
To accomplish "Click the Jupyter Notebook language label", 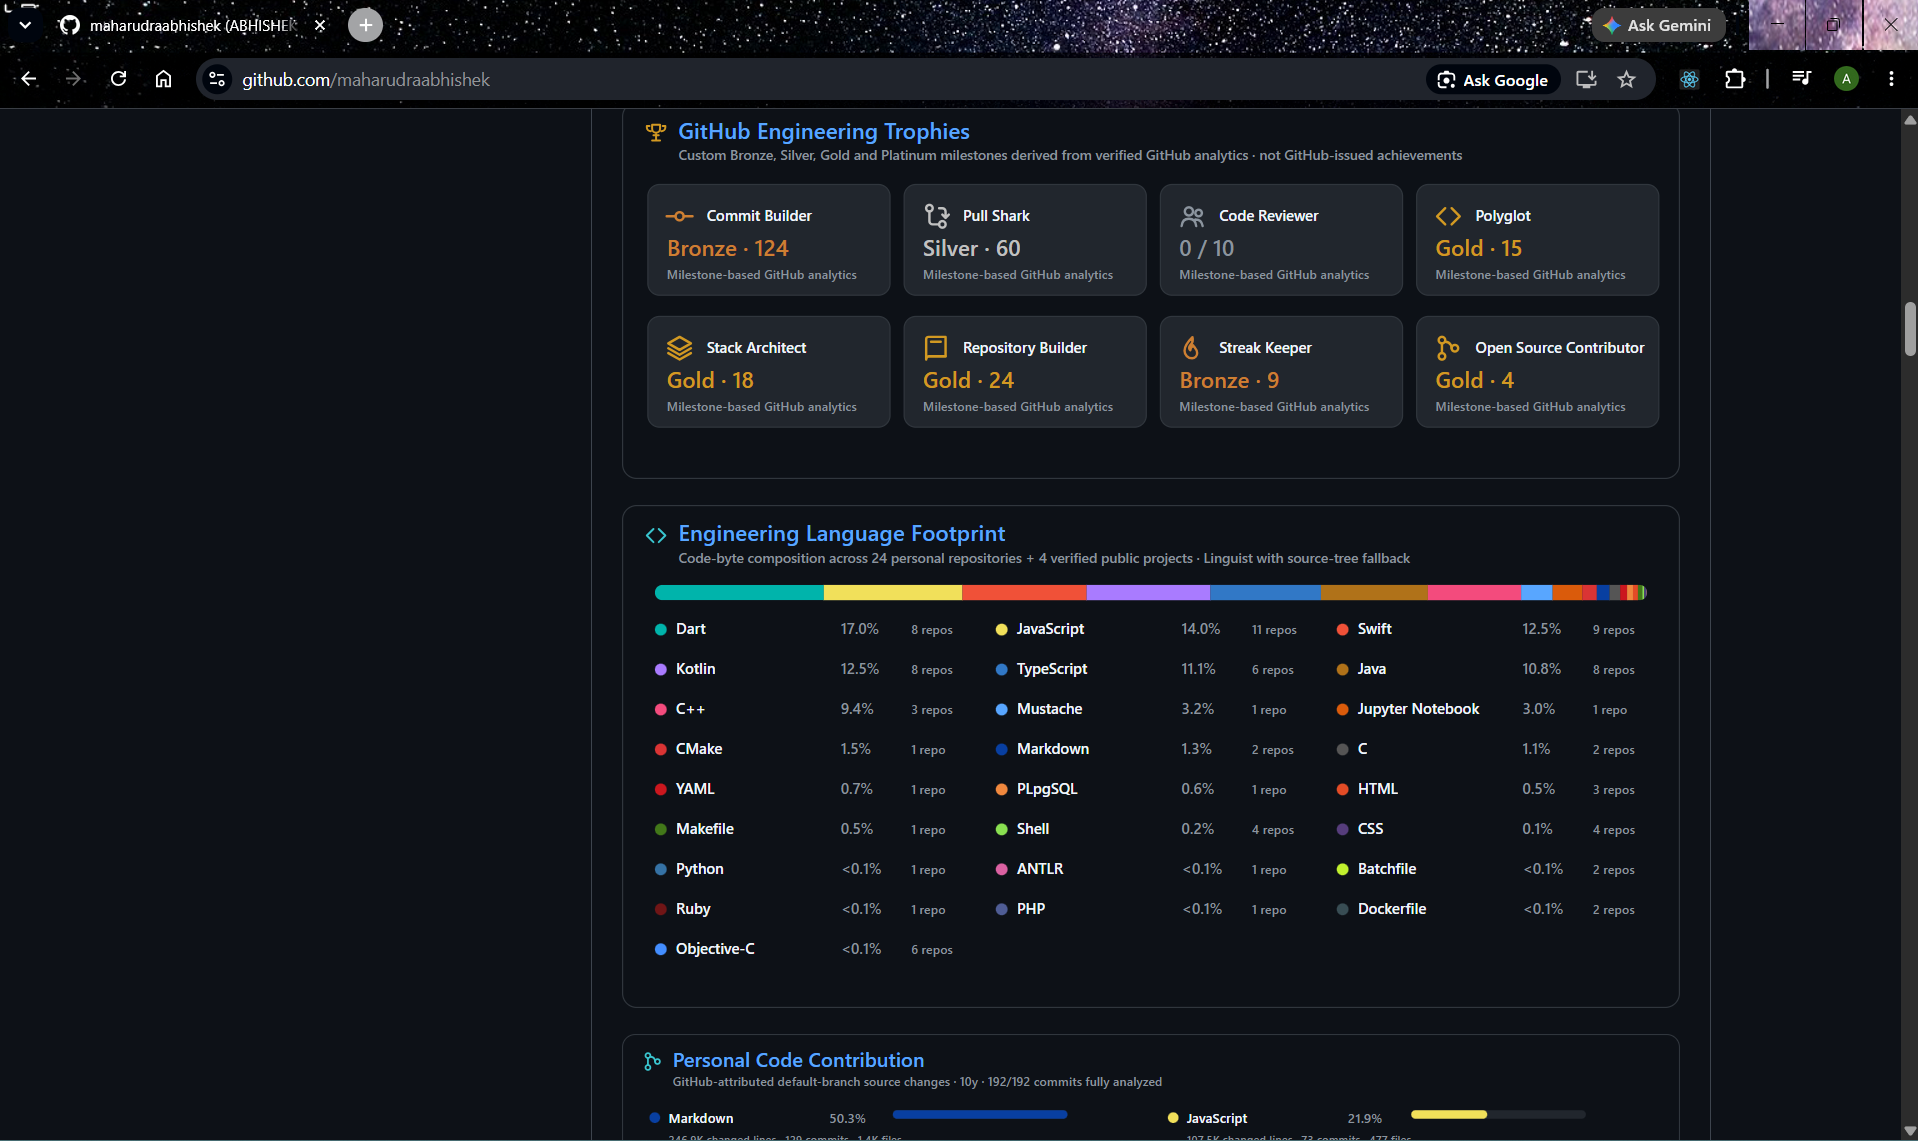I will (x=1418, y=709).
